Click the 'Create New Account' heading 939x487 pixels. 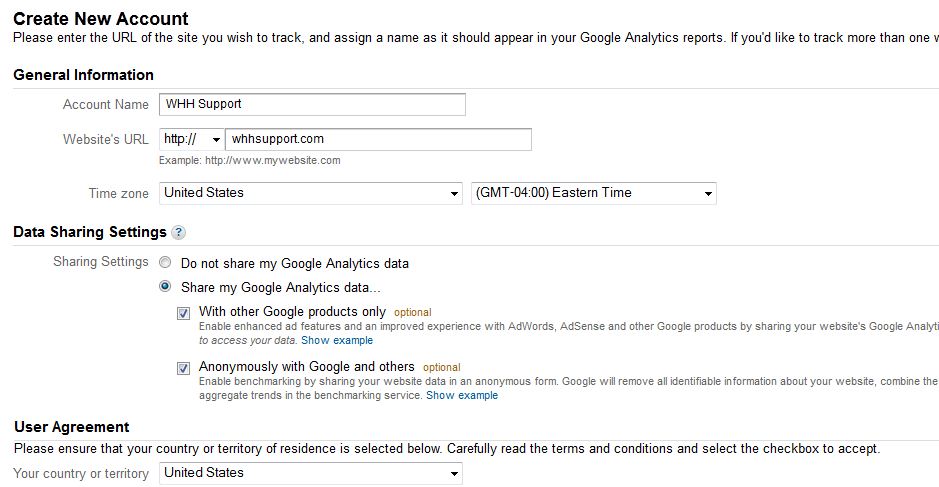point(101,18)
